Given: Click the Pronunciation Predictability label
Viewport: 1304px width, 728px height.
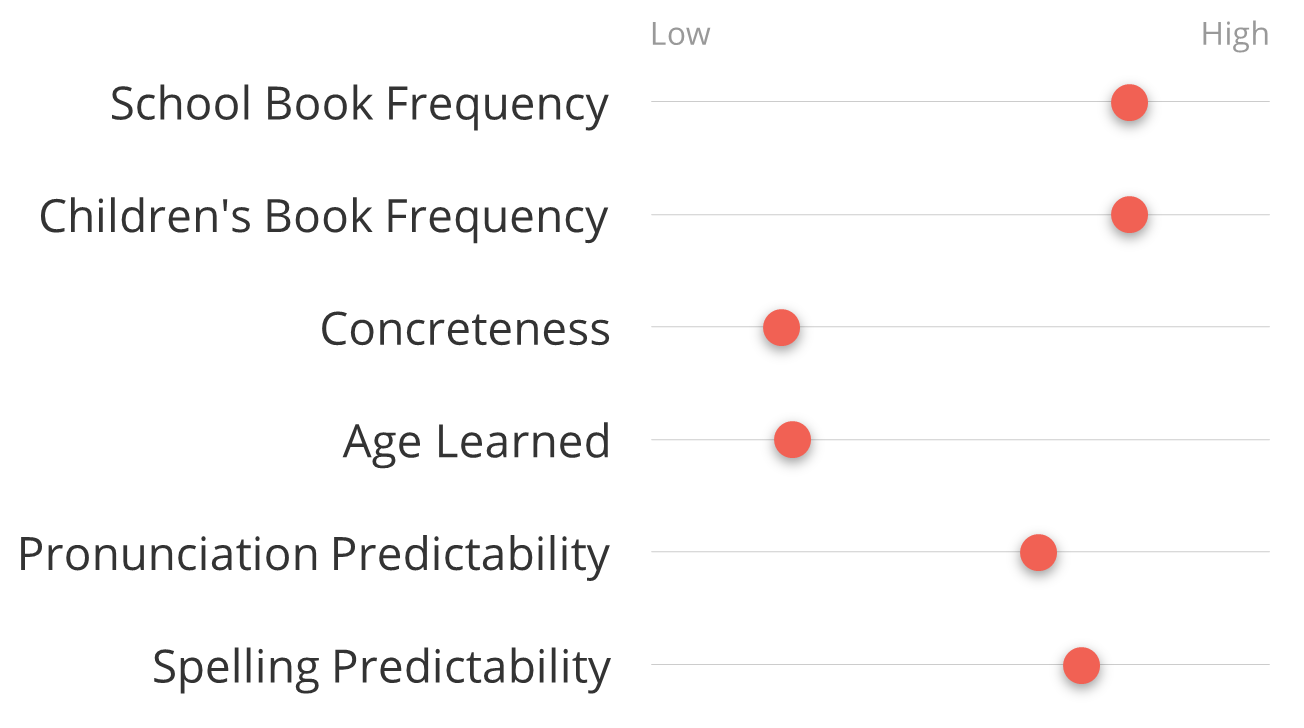Looking at the screenshot, I should click(313, 554).
